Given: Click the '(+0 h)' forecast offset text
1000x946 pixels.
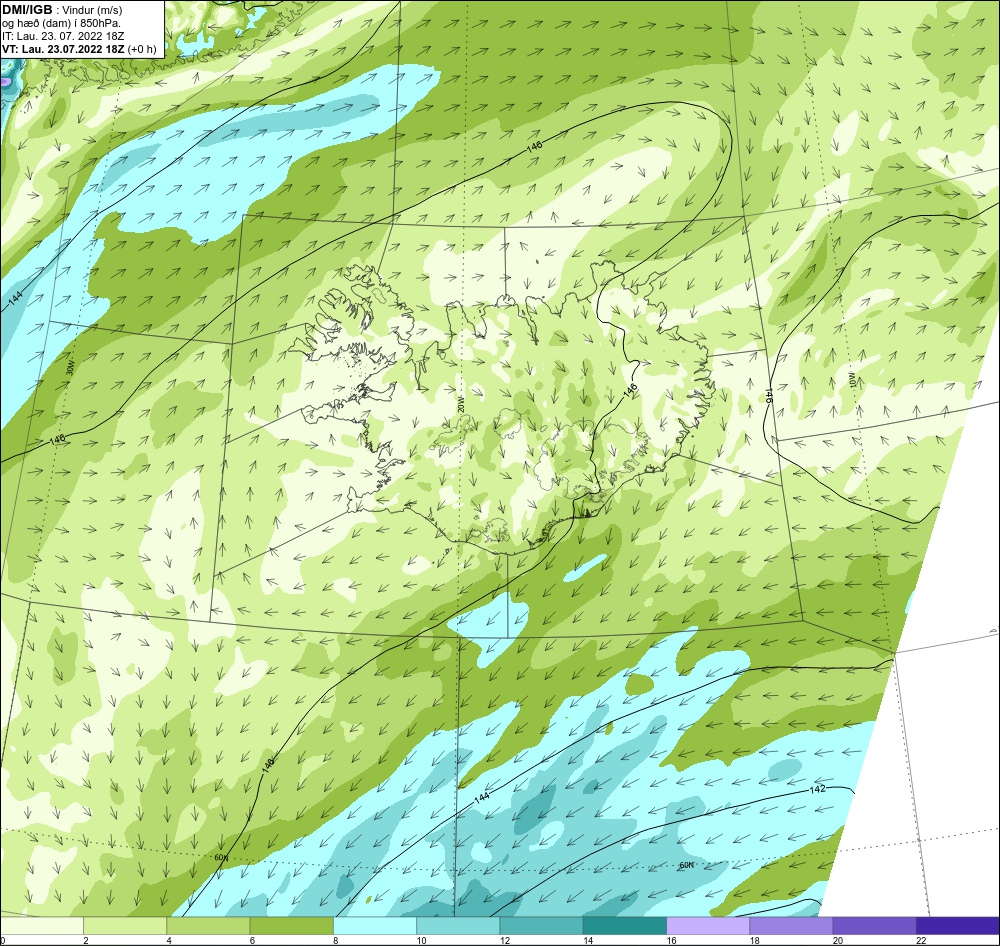Looking at the screenshot, I should (x=142, y=49).
